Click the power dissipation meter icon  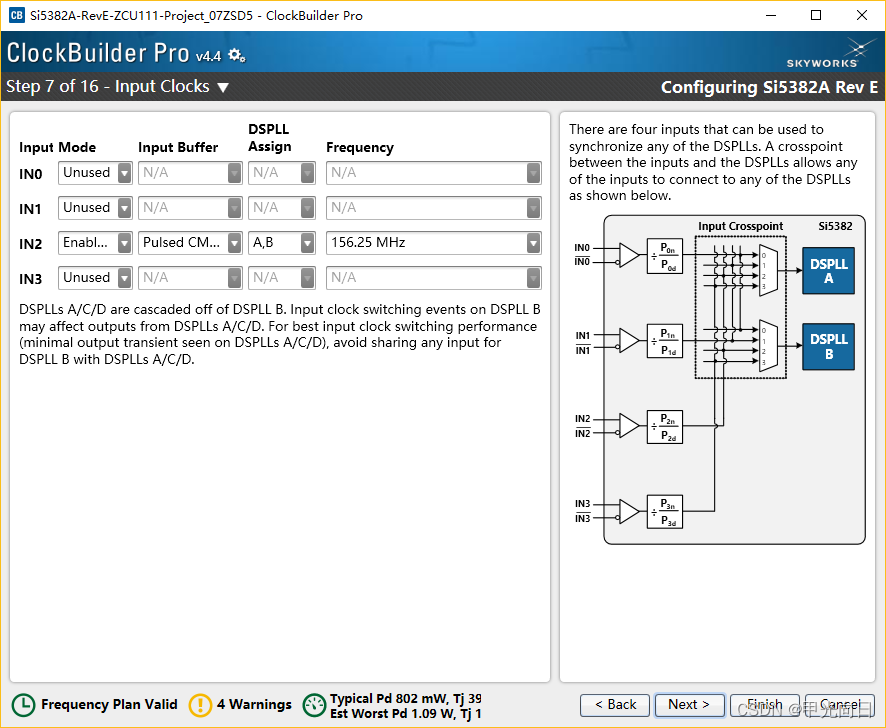point(315,704)
